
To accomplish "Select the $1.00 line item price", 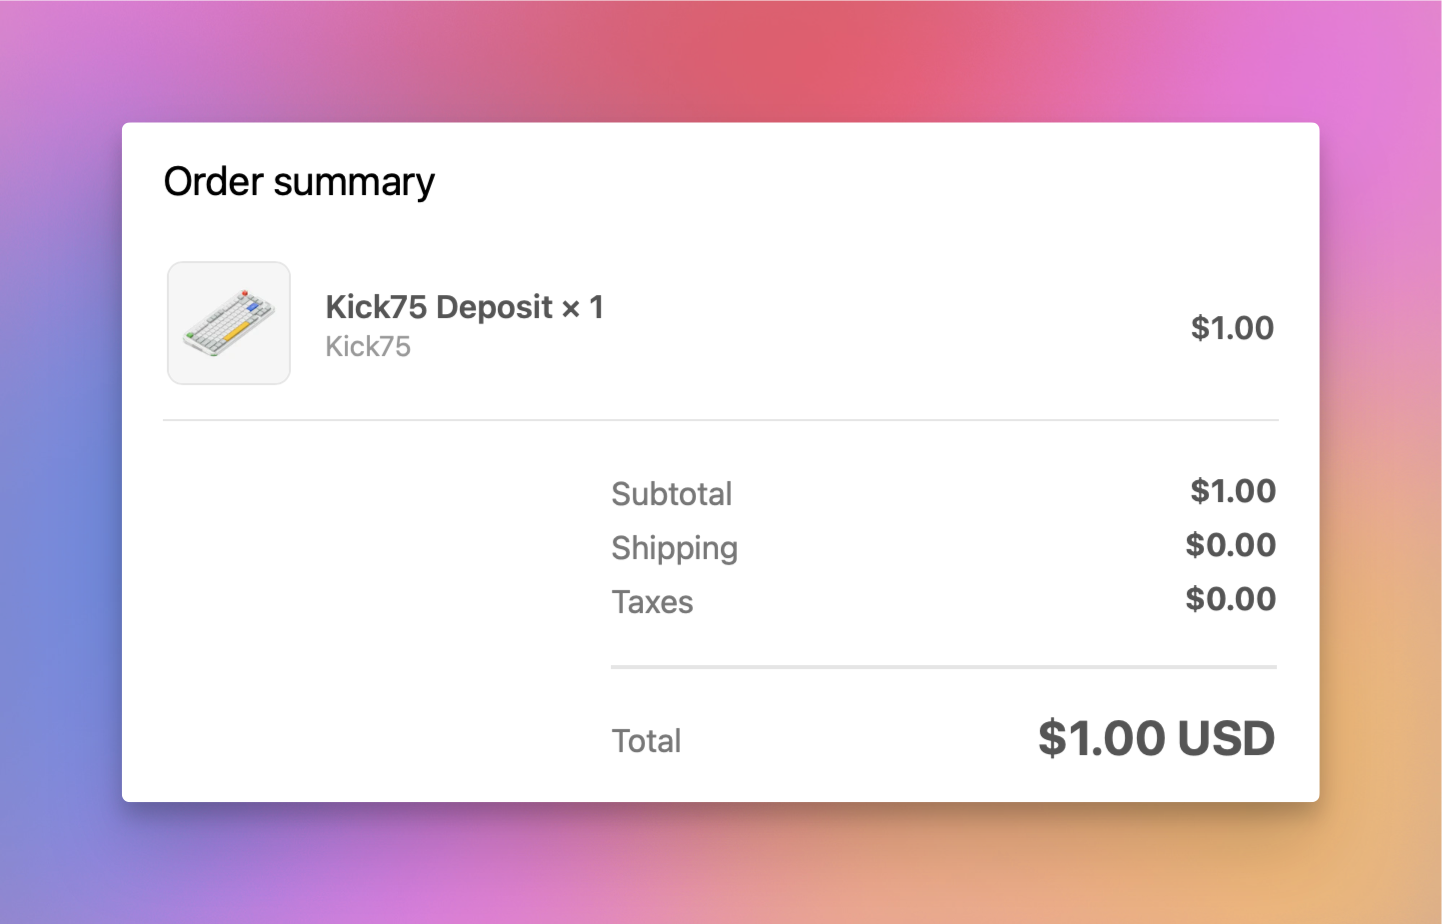I will (x=1232, y=327).
